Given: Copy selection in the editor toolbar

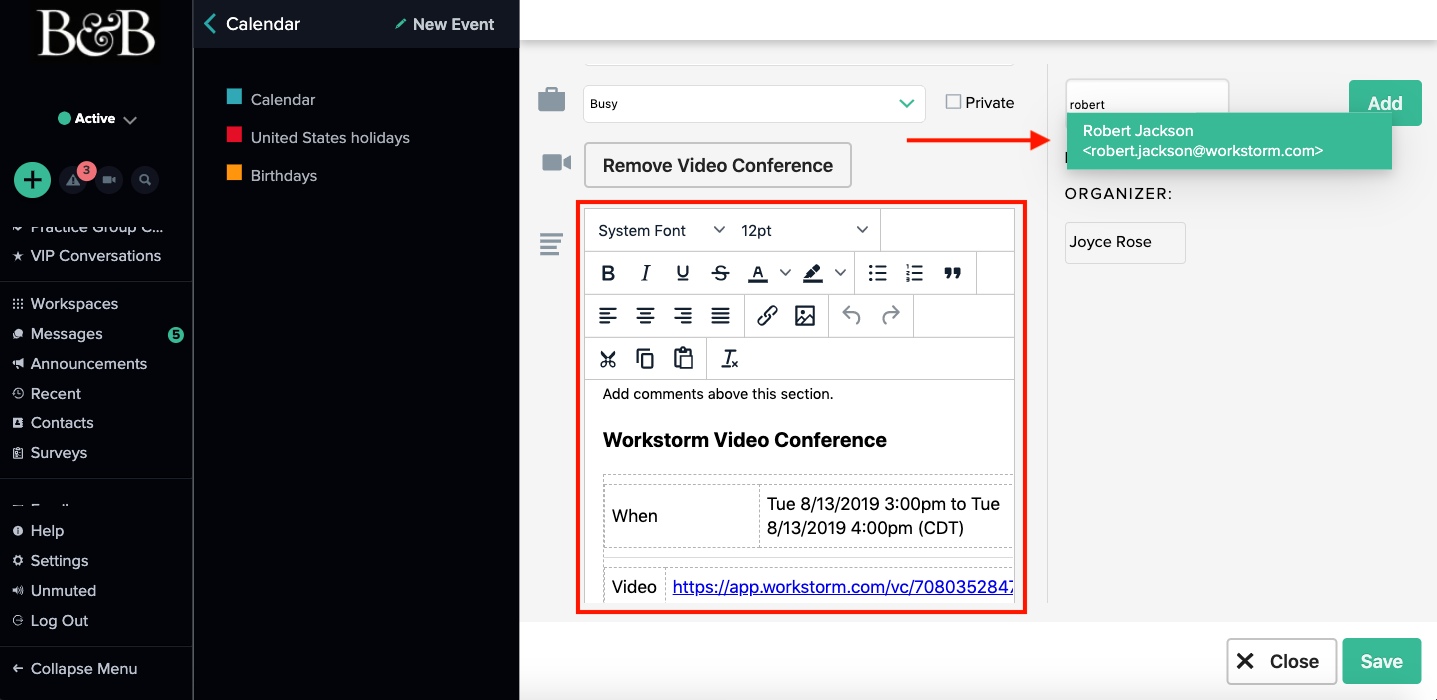Looking at the screenshot, I should (645, 359).
